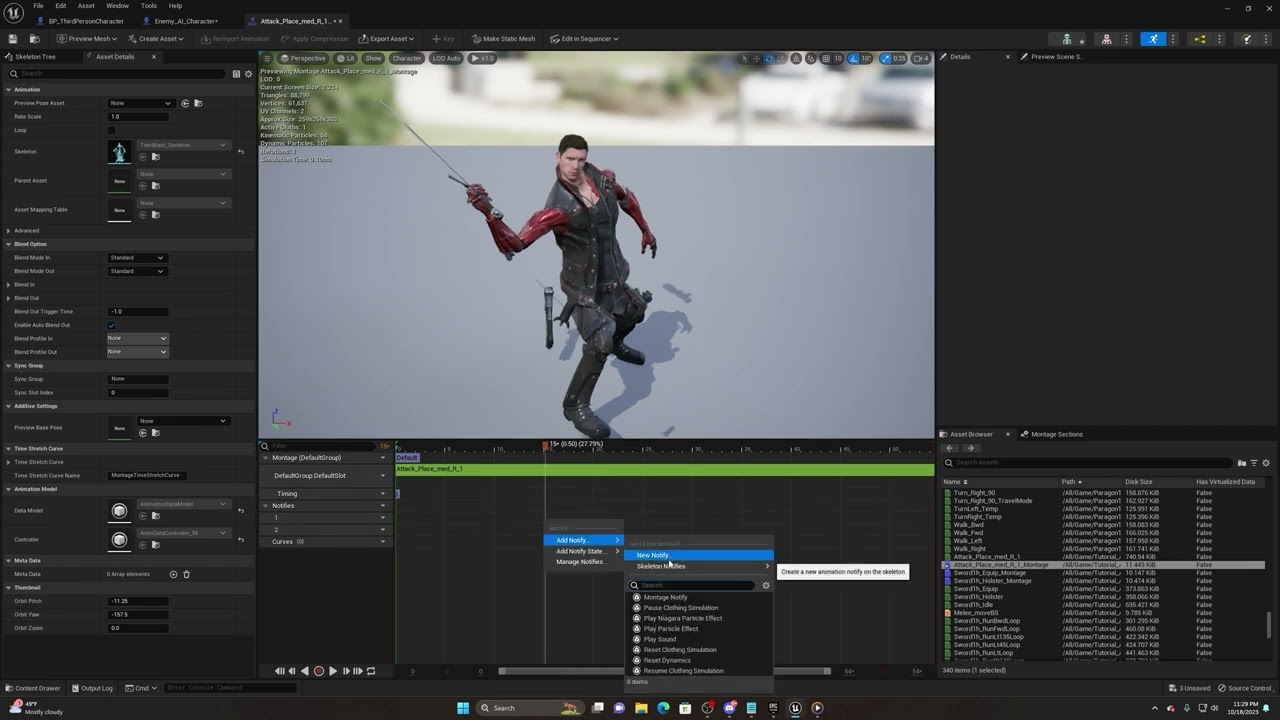Select the viewport Select mode cursor icon

pyautogui.click(x=743, y=58)
